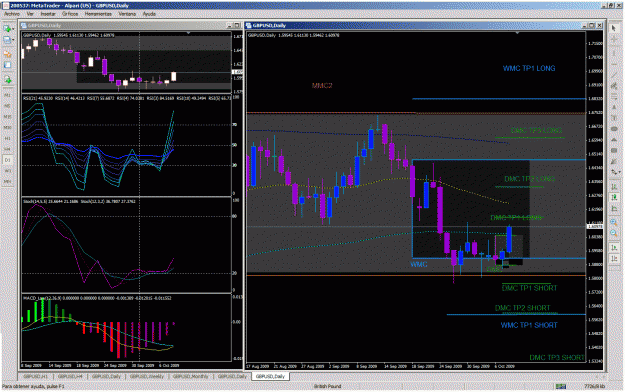Select the DMC TP2 LONG label

(529, 179)
